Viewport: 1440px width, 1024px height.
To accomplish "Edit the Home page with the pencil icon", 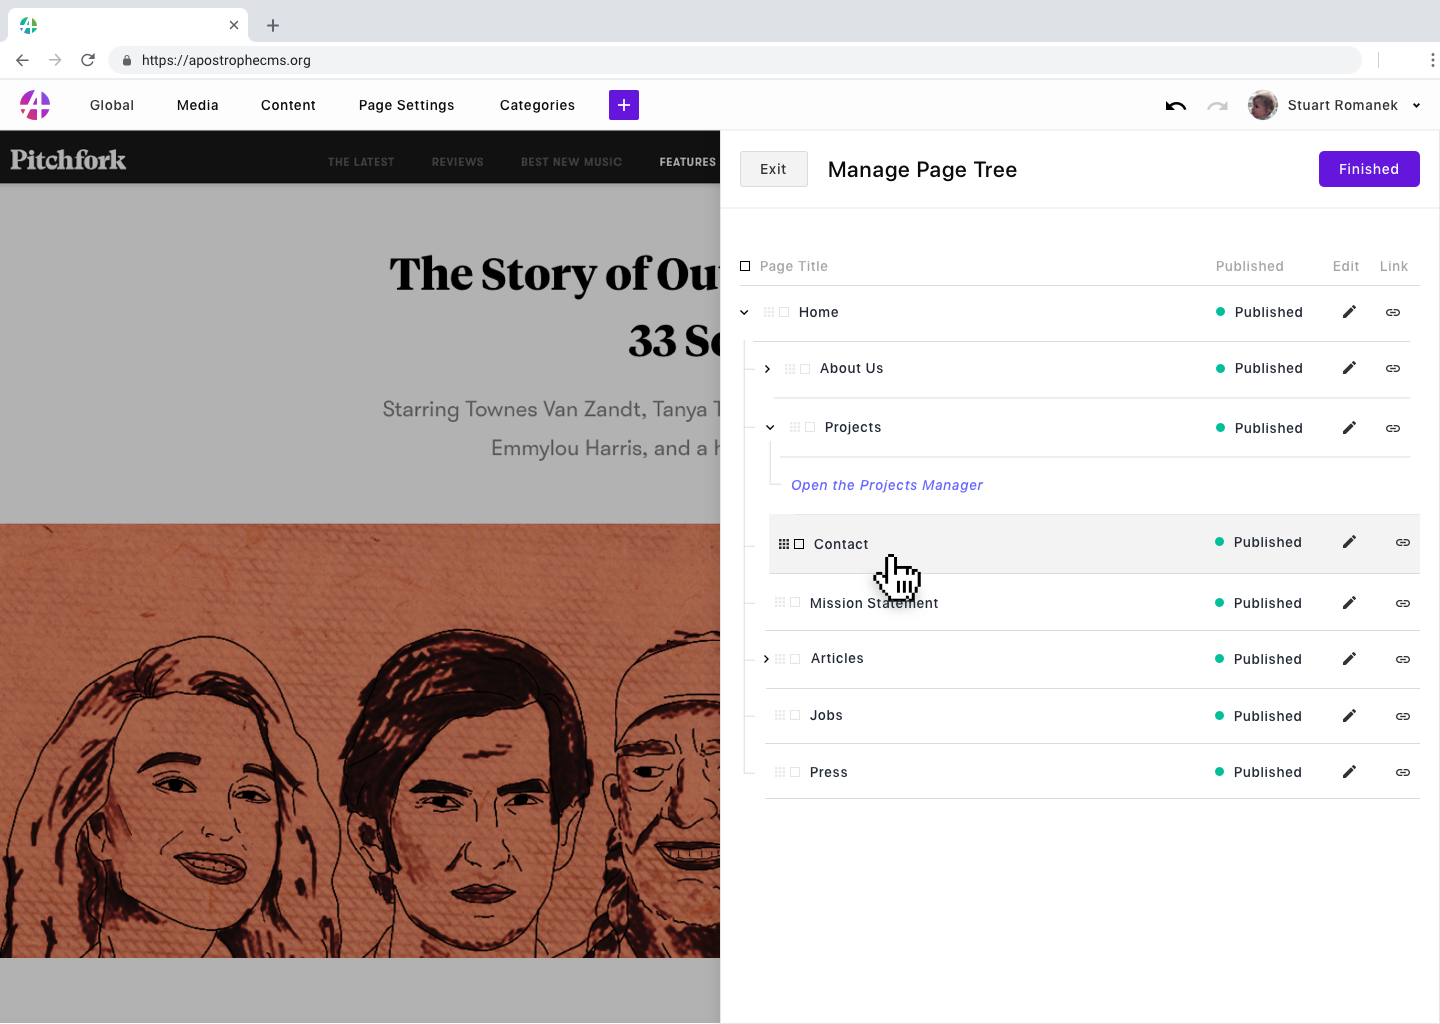I will 1349,312.
